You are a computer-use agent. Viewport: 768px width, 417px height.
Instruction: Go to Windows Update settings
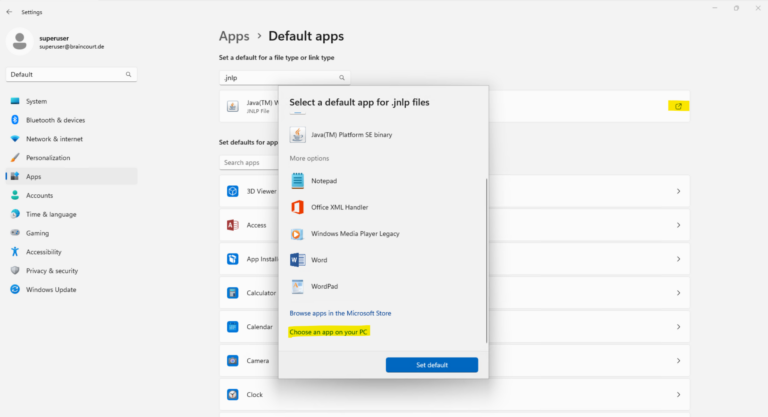click(x=51, y=289)
